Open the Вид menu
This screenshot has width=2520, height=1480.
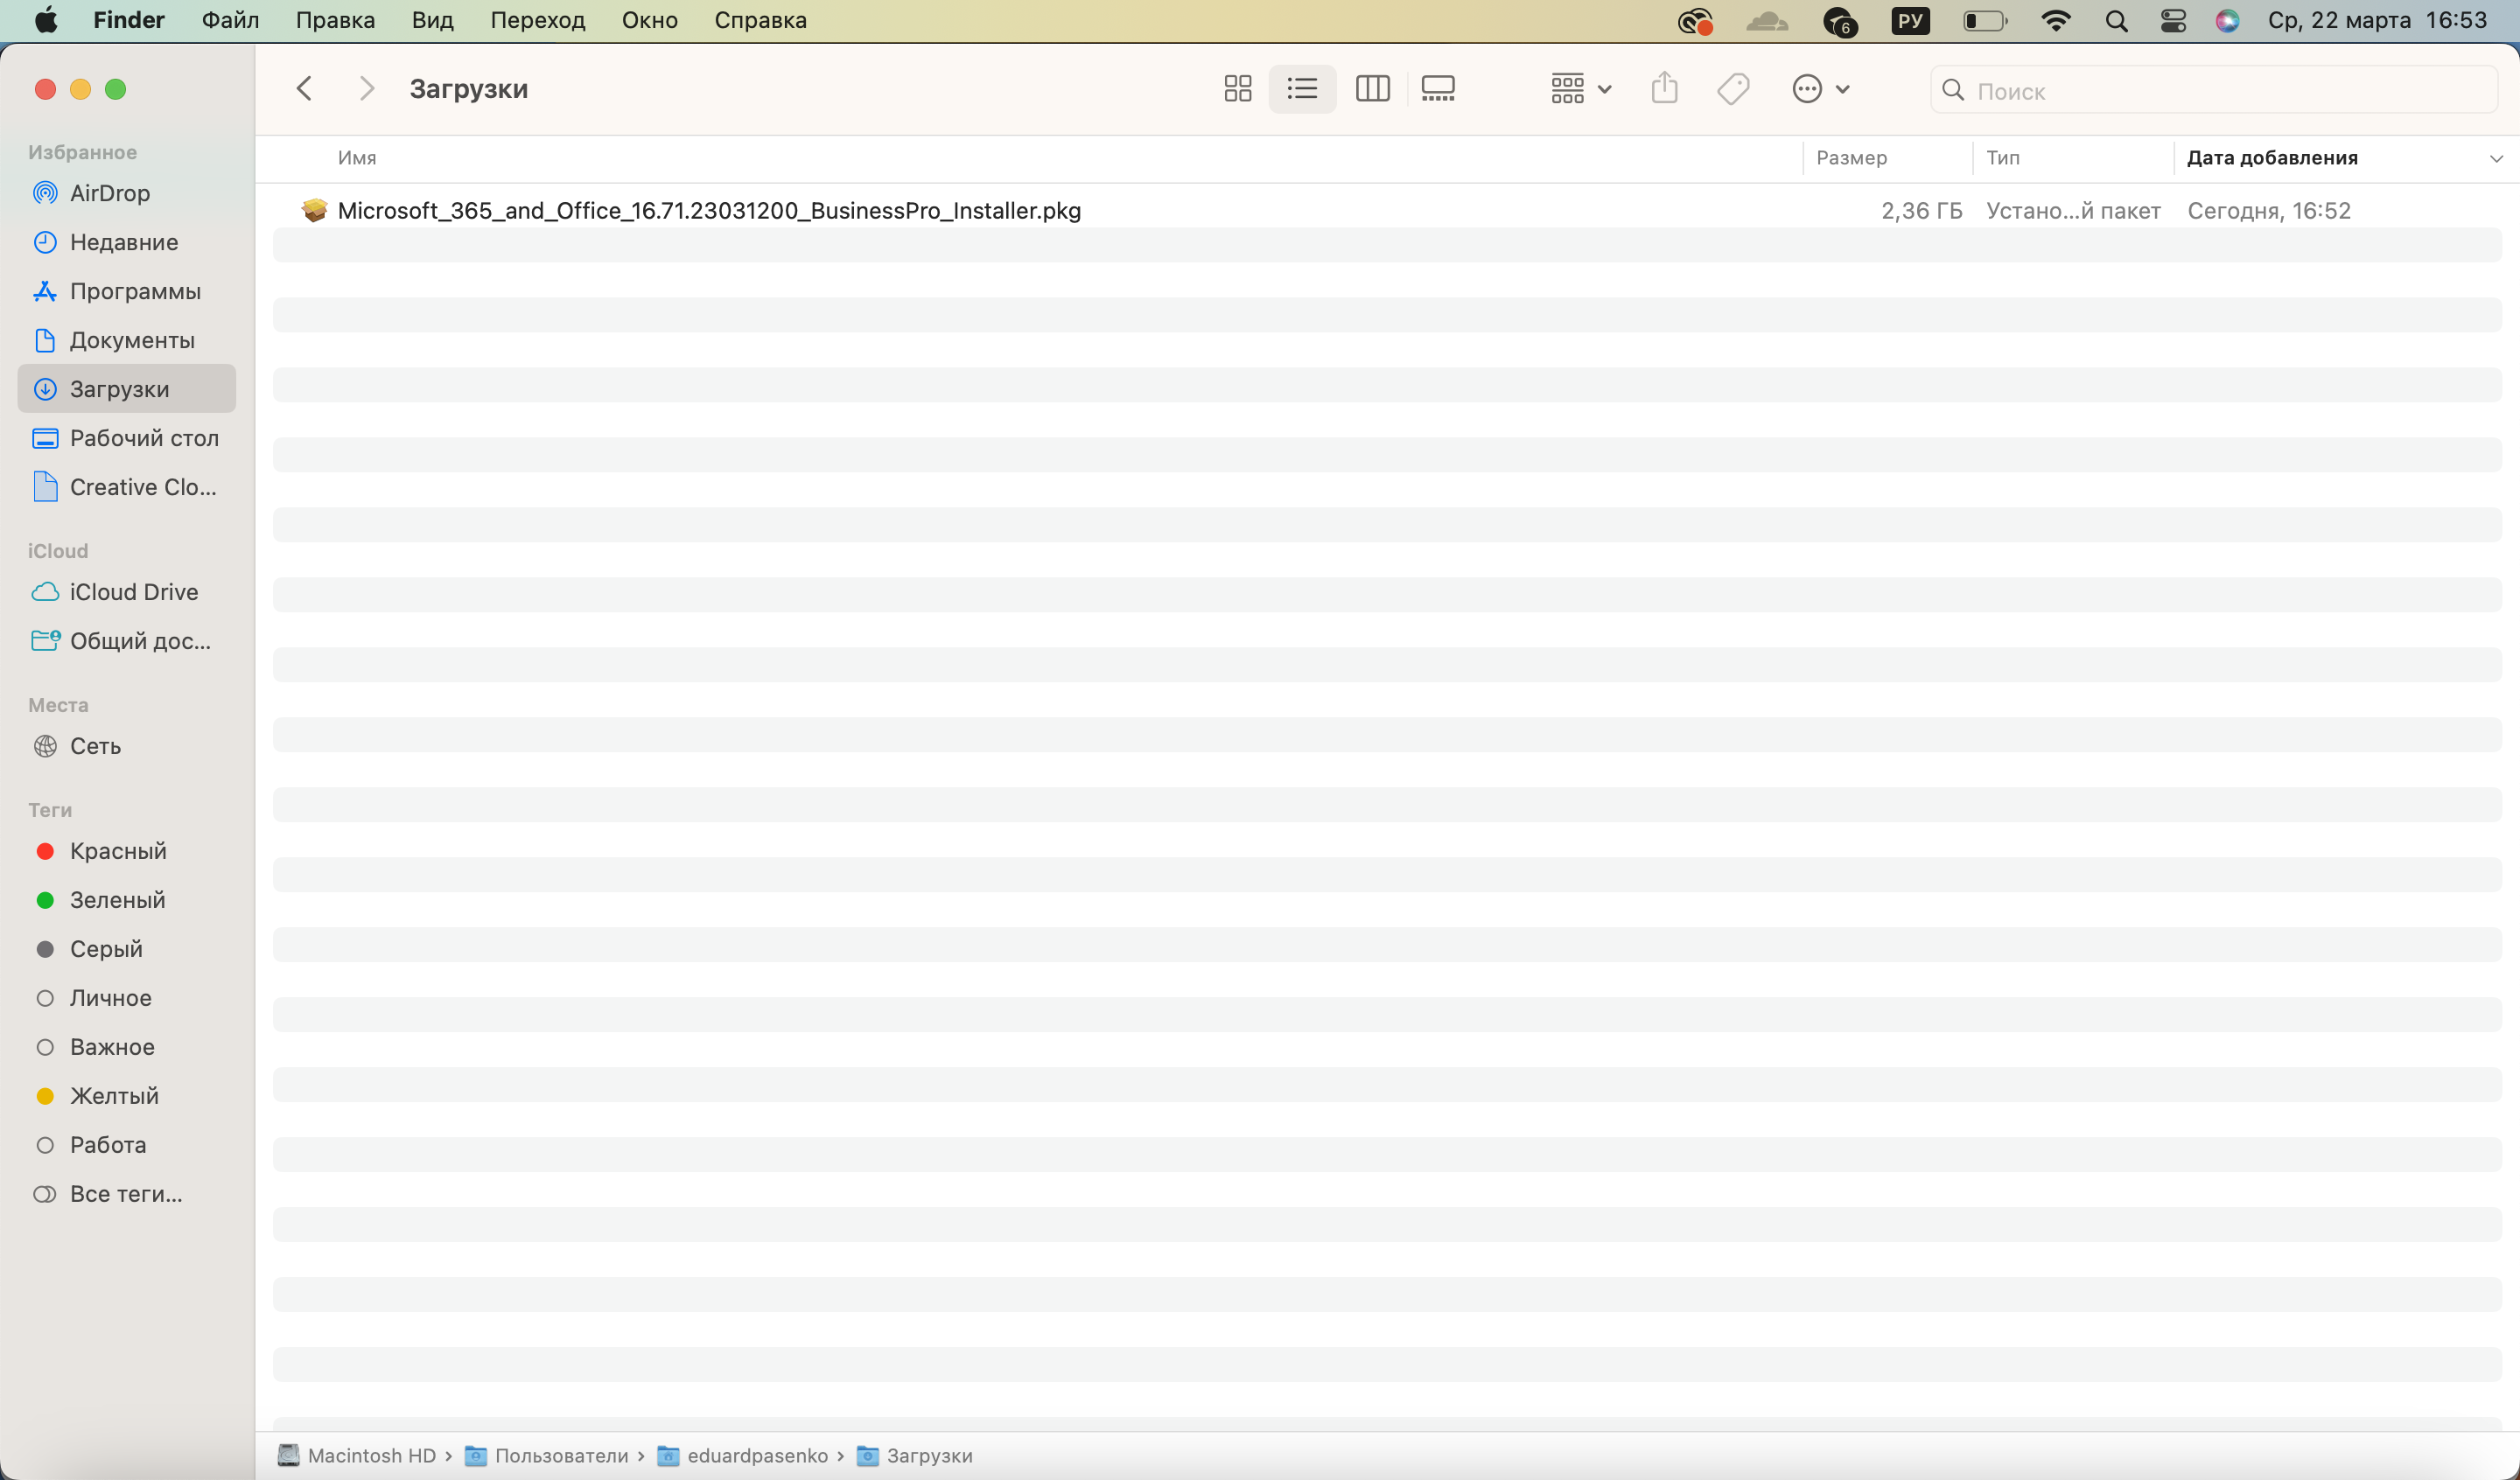[432, 21]
